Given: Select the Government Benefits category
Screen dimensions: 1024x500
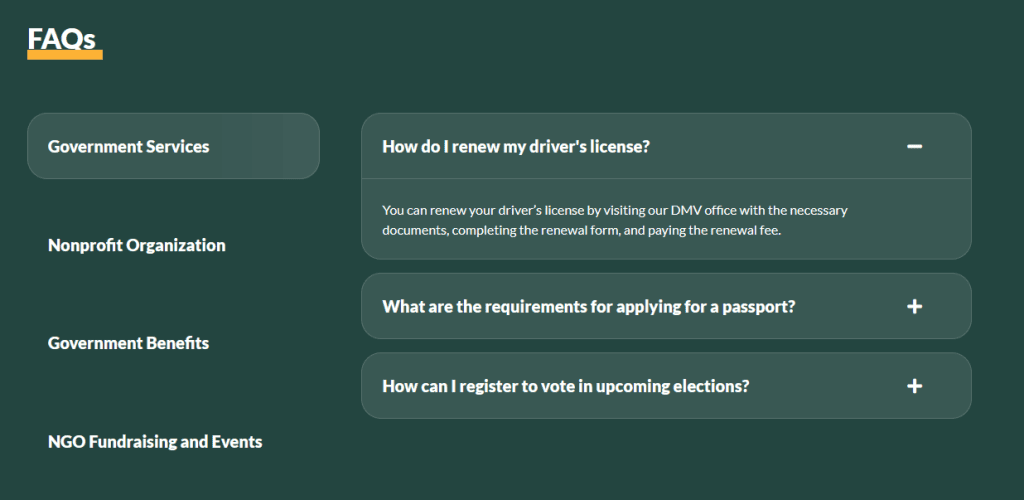Looking at the screenshot, I should pos(128,343).
